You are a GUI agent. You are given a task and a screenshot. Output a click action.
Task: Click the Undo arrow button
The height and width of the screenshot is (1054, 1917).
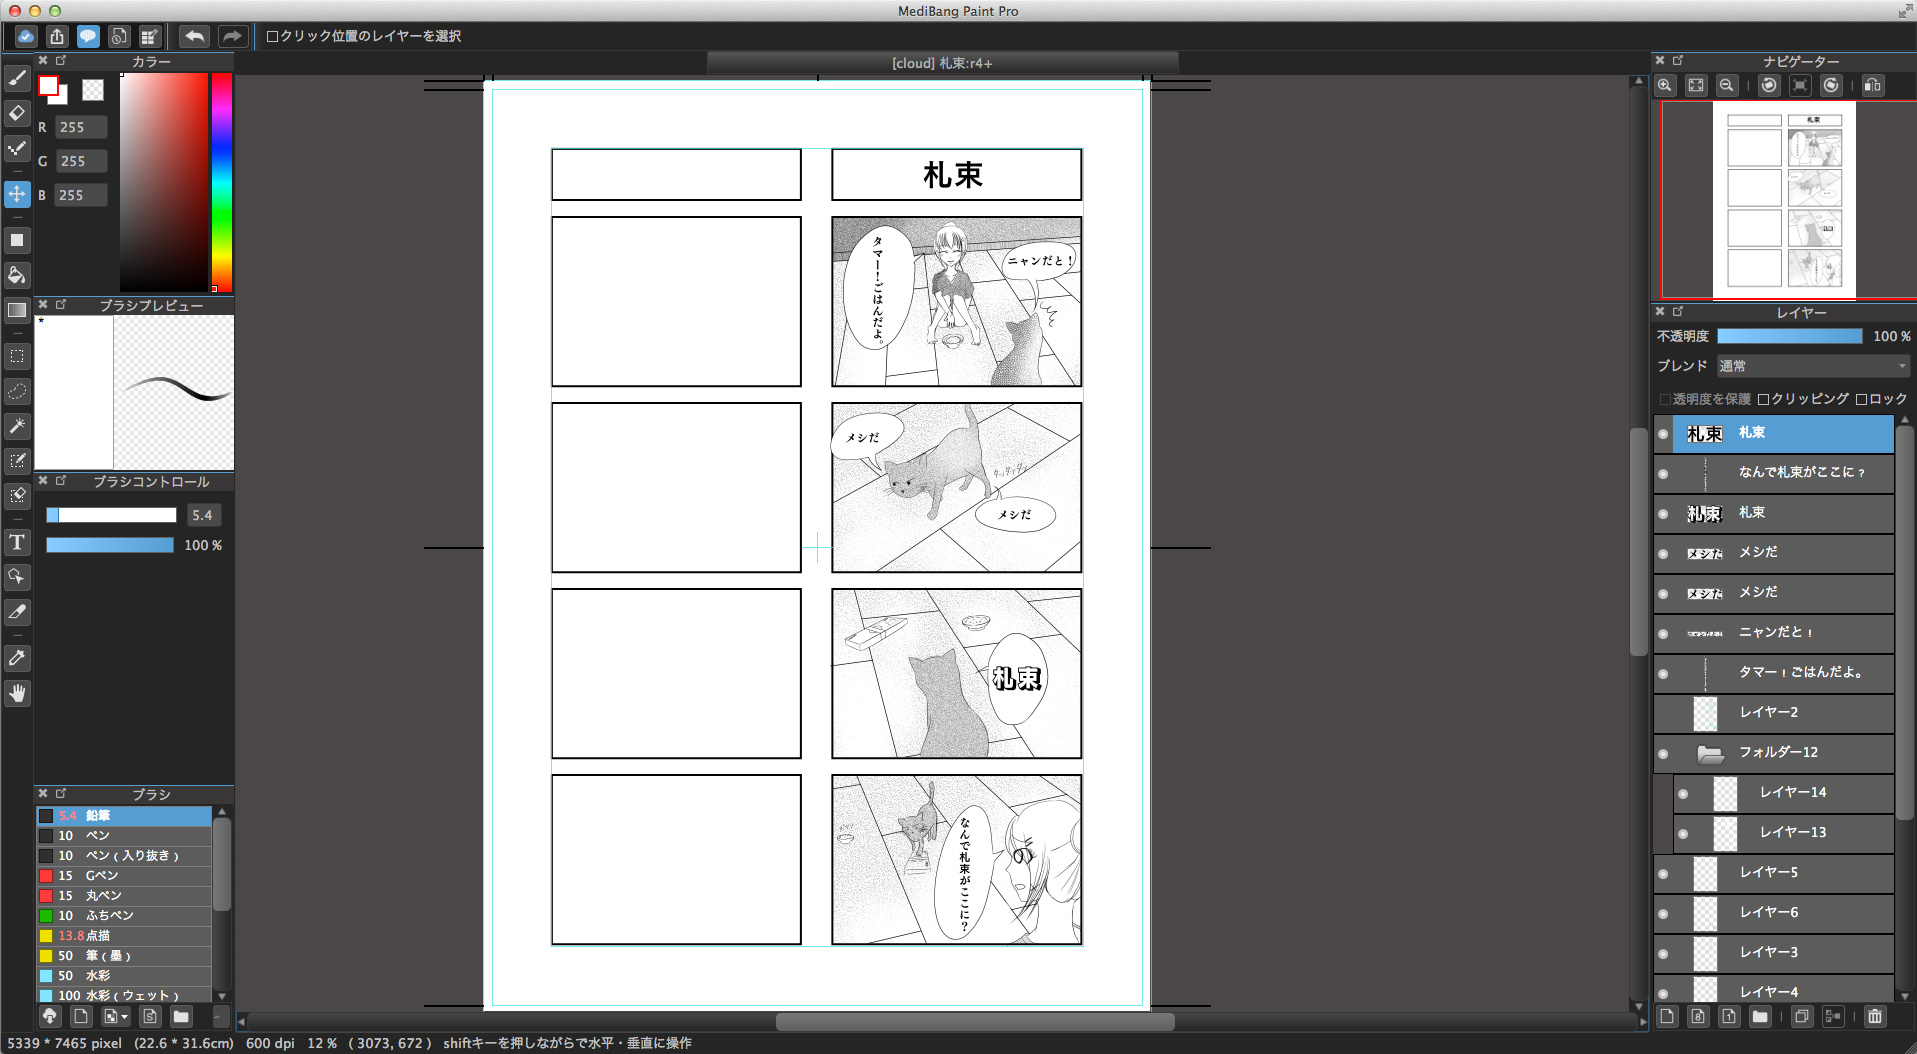(x=194, y=36)
